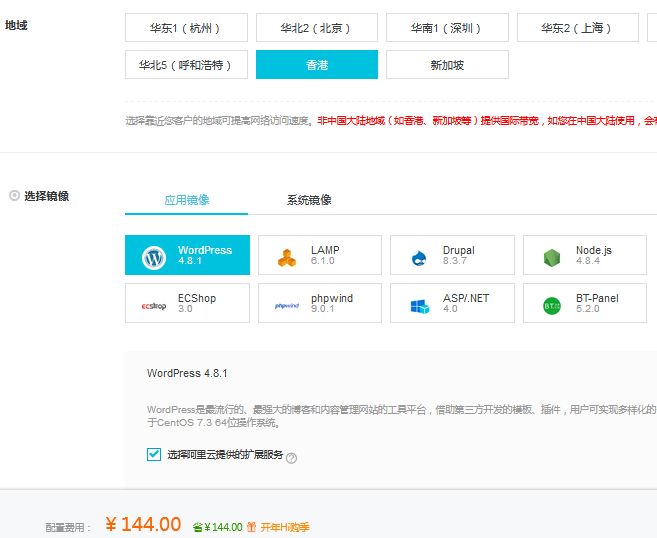Pick the Node.js 4.8.4 image label
The image size is (657, 538).
594,255
